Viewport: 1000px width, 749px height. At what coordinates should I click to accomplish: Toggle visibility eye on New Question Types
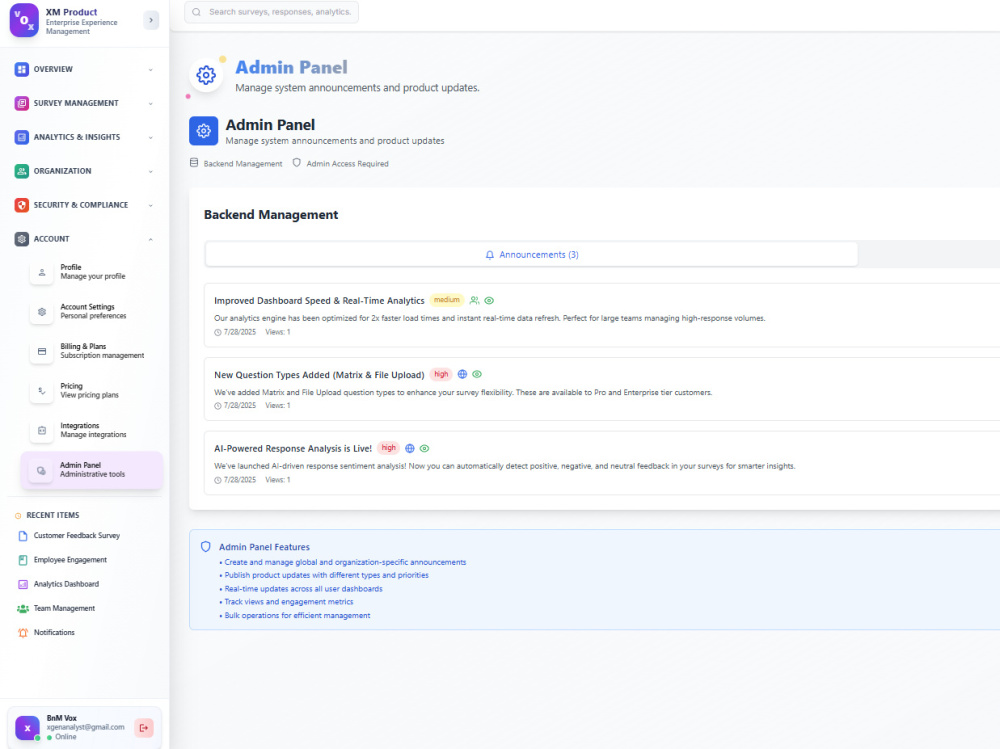477,374
